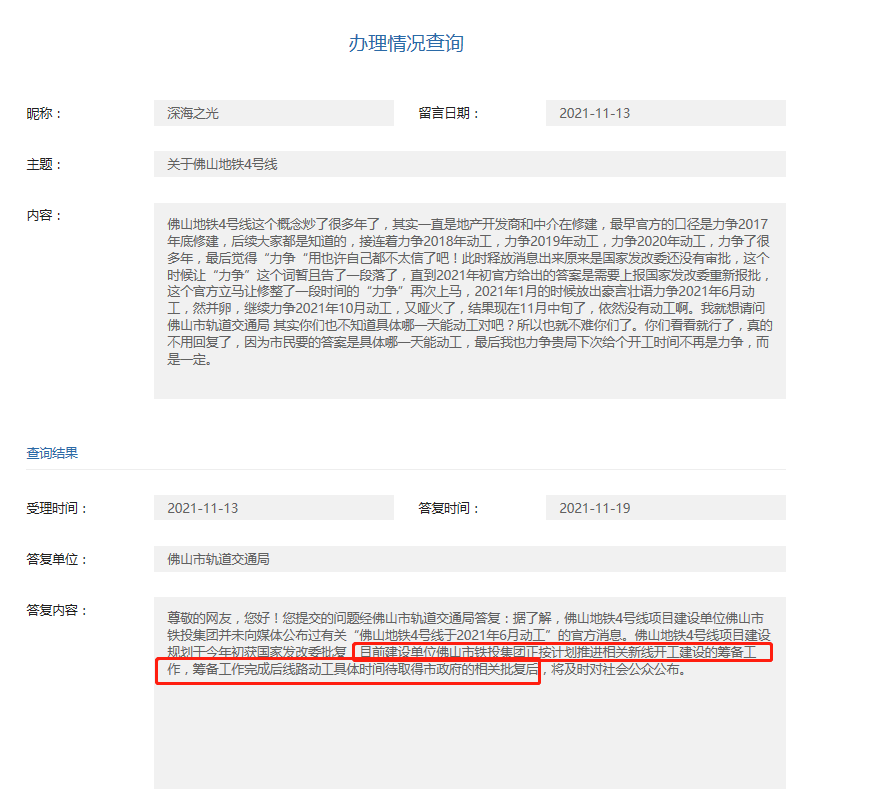Viewport: 893px width, 808px height.
Task: Click inside the 内容 message text box
Action: [469, 300]
